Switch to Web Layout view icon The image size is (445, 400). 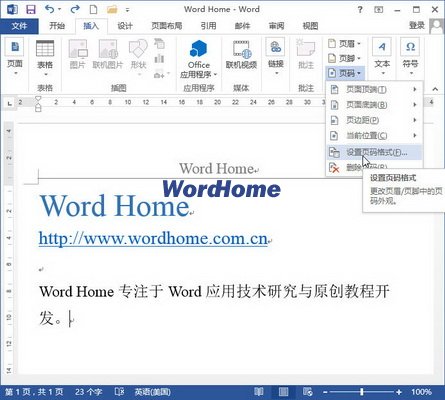tap(307, 392)
